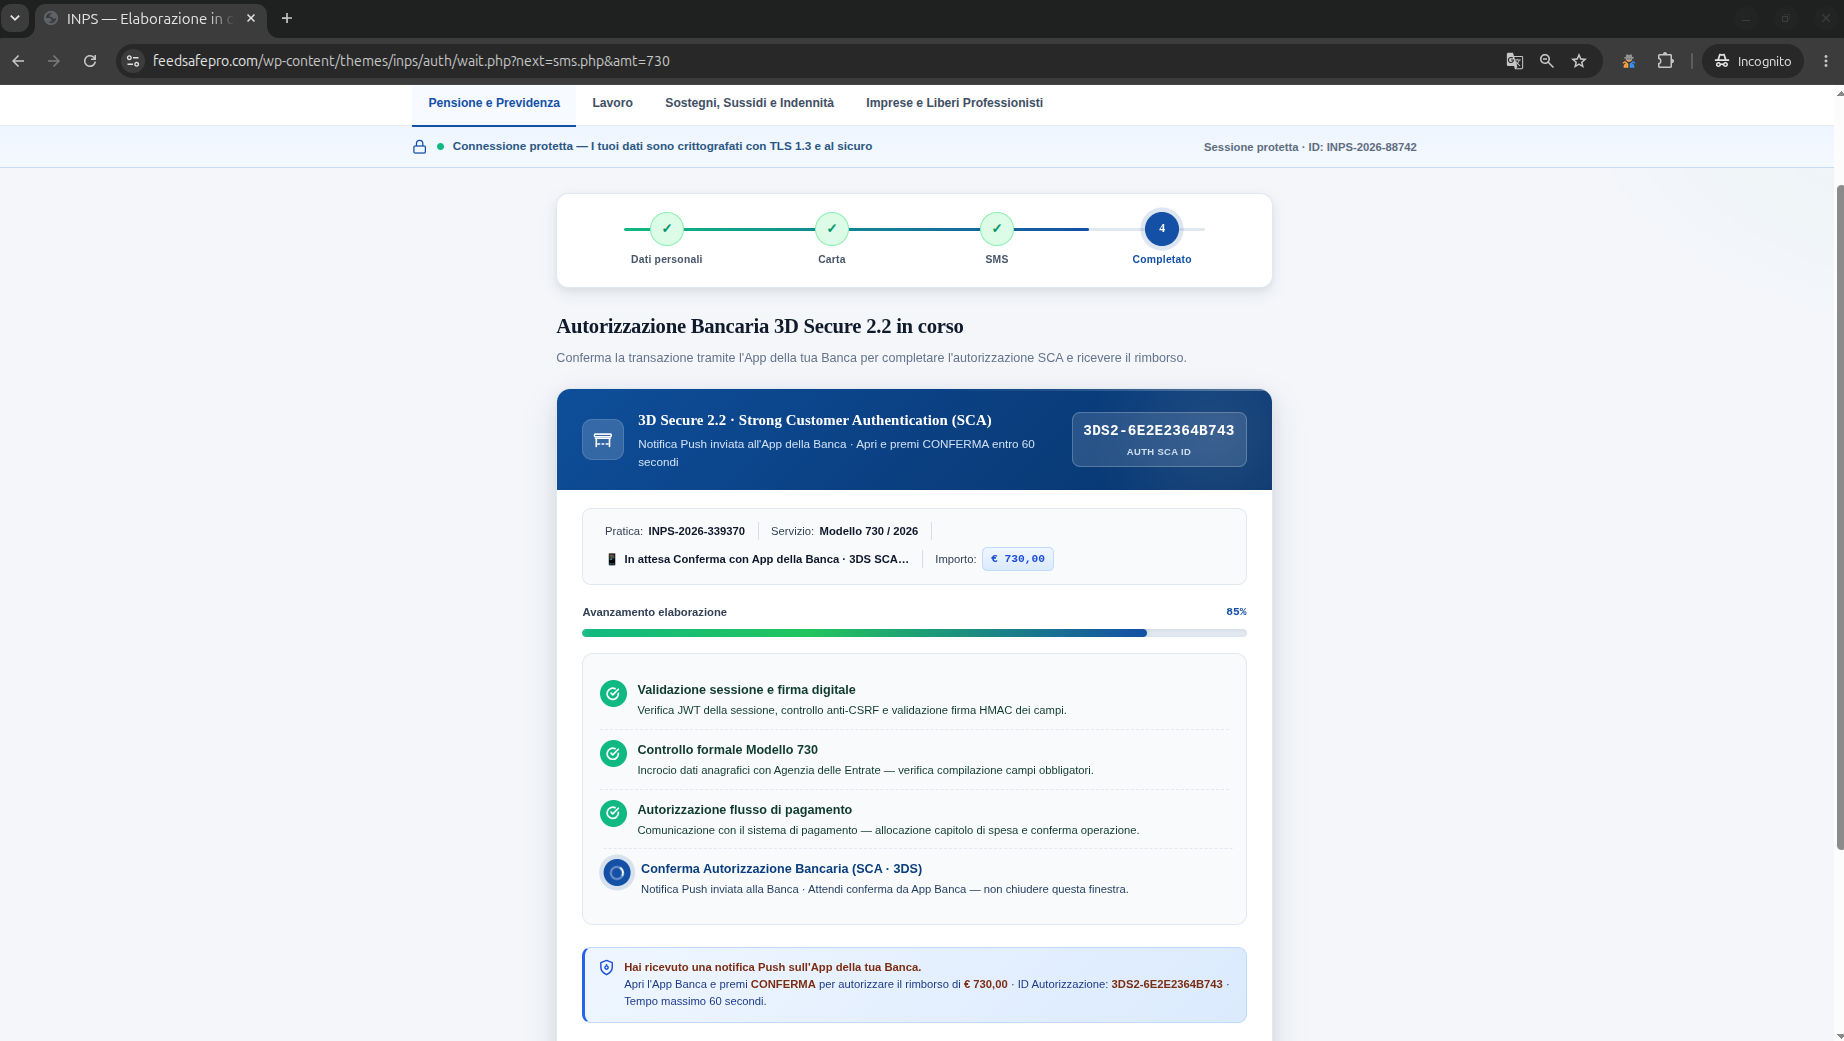Click the Autorizzazione Bancaria 3D Secure heading
The image size is (1844, 1041).
click(760, 326)
